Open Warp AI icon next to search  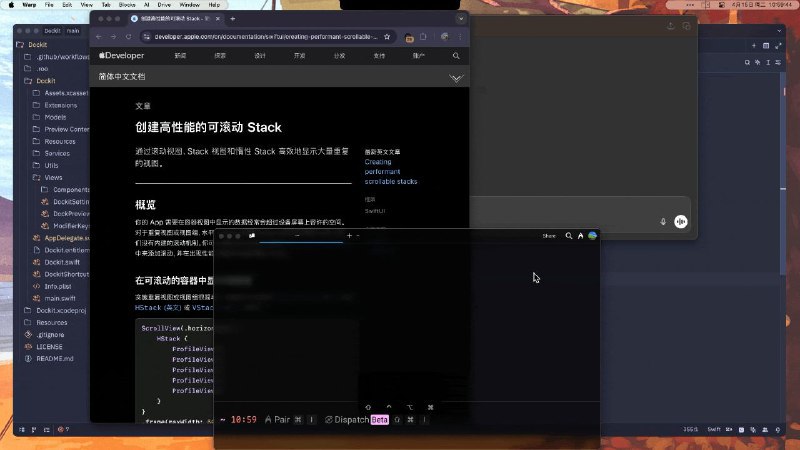click(580, 235)
